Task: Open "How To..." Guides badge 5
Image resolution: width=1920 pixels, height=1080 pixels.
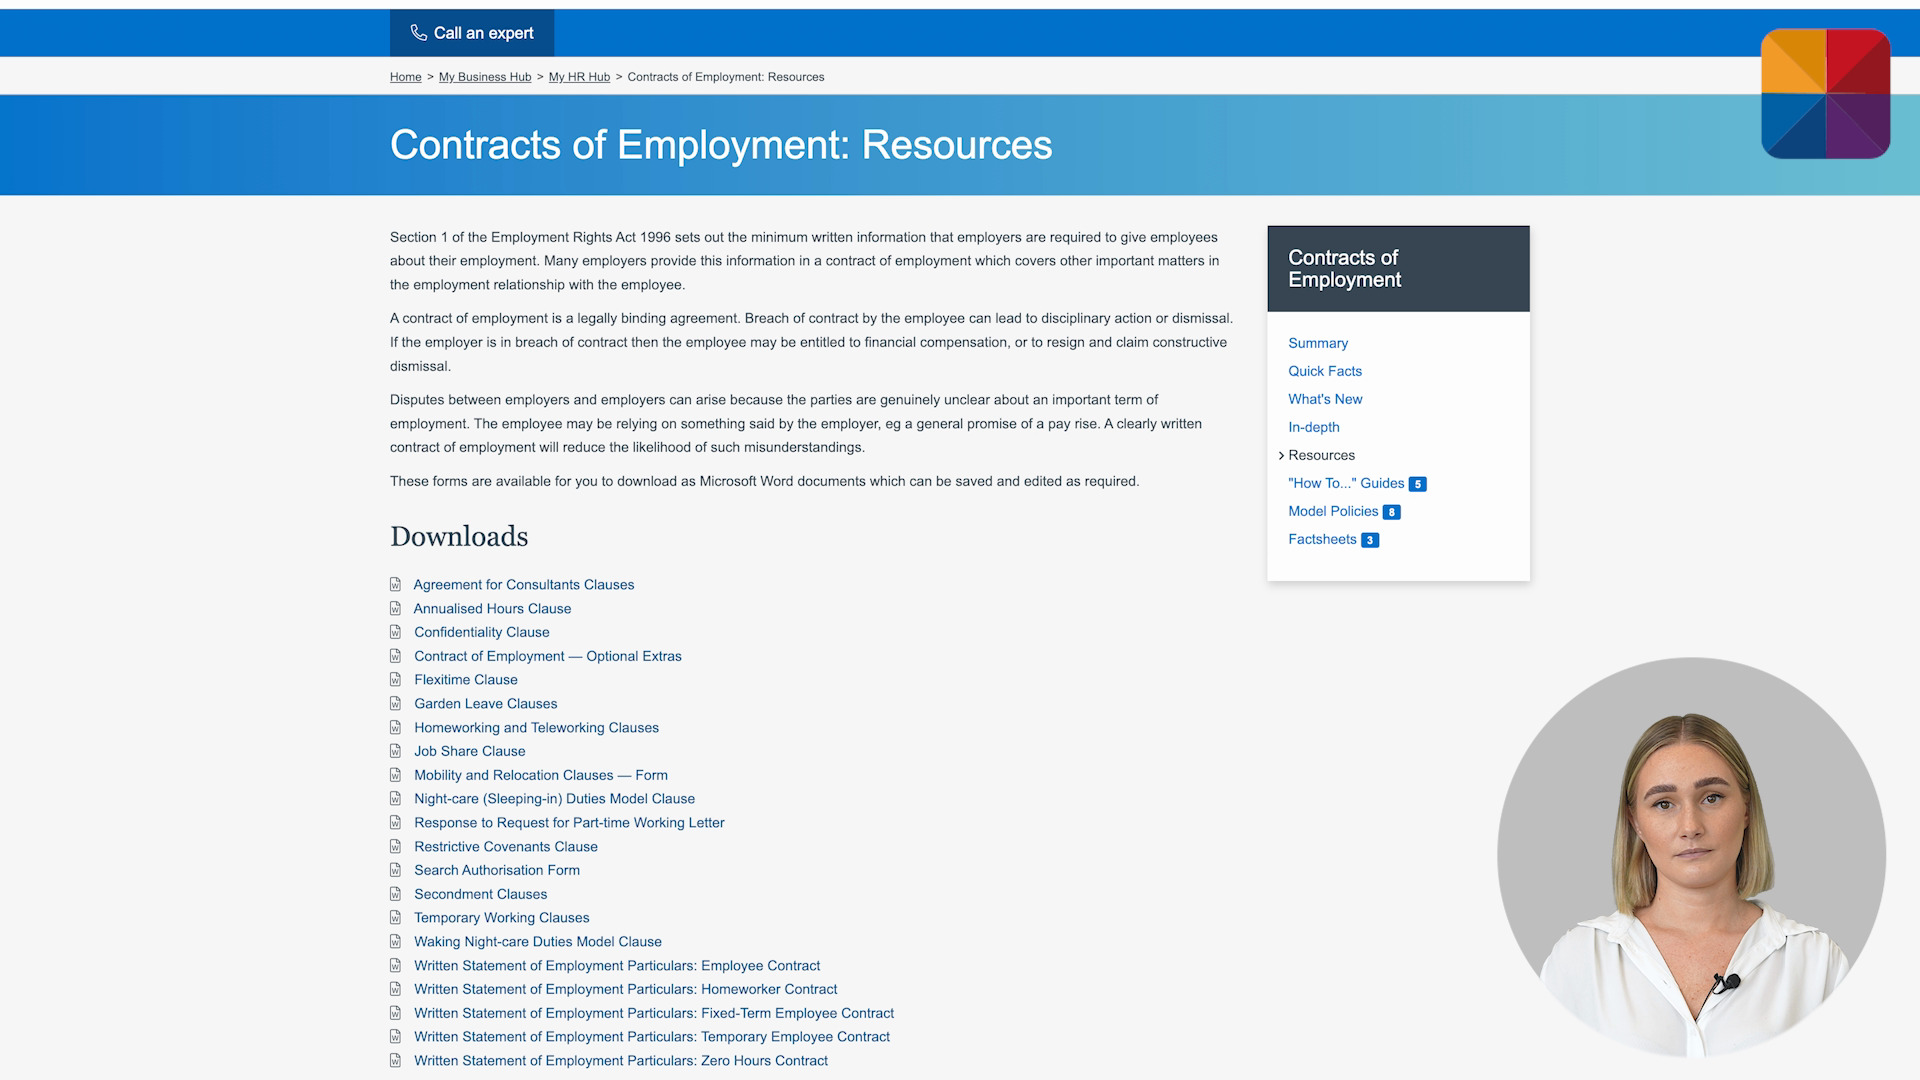Action: click(1417, 484)
